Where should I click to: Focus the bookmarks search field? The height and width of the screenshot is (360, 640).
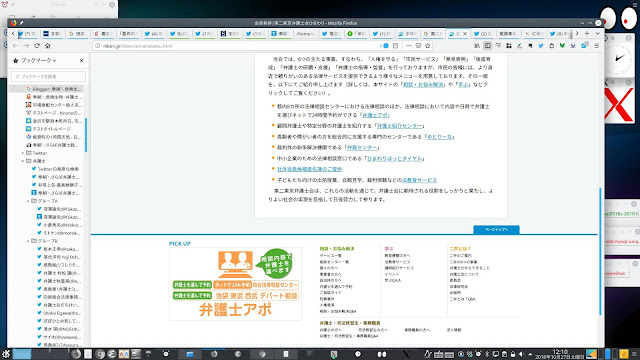pos(49,76)
